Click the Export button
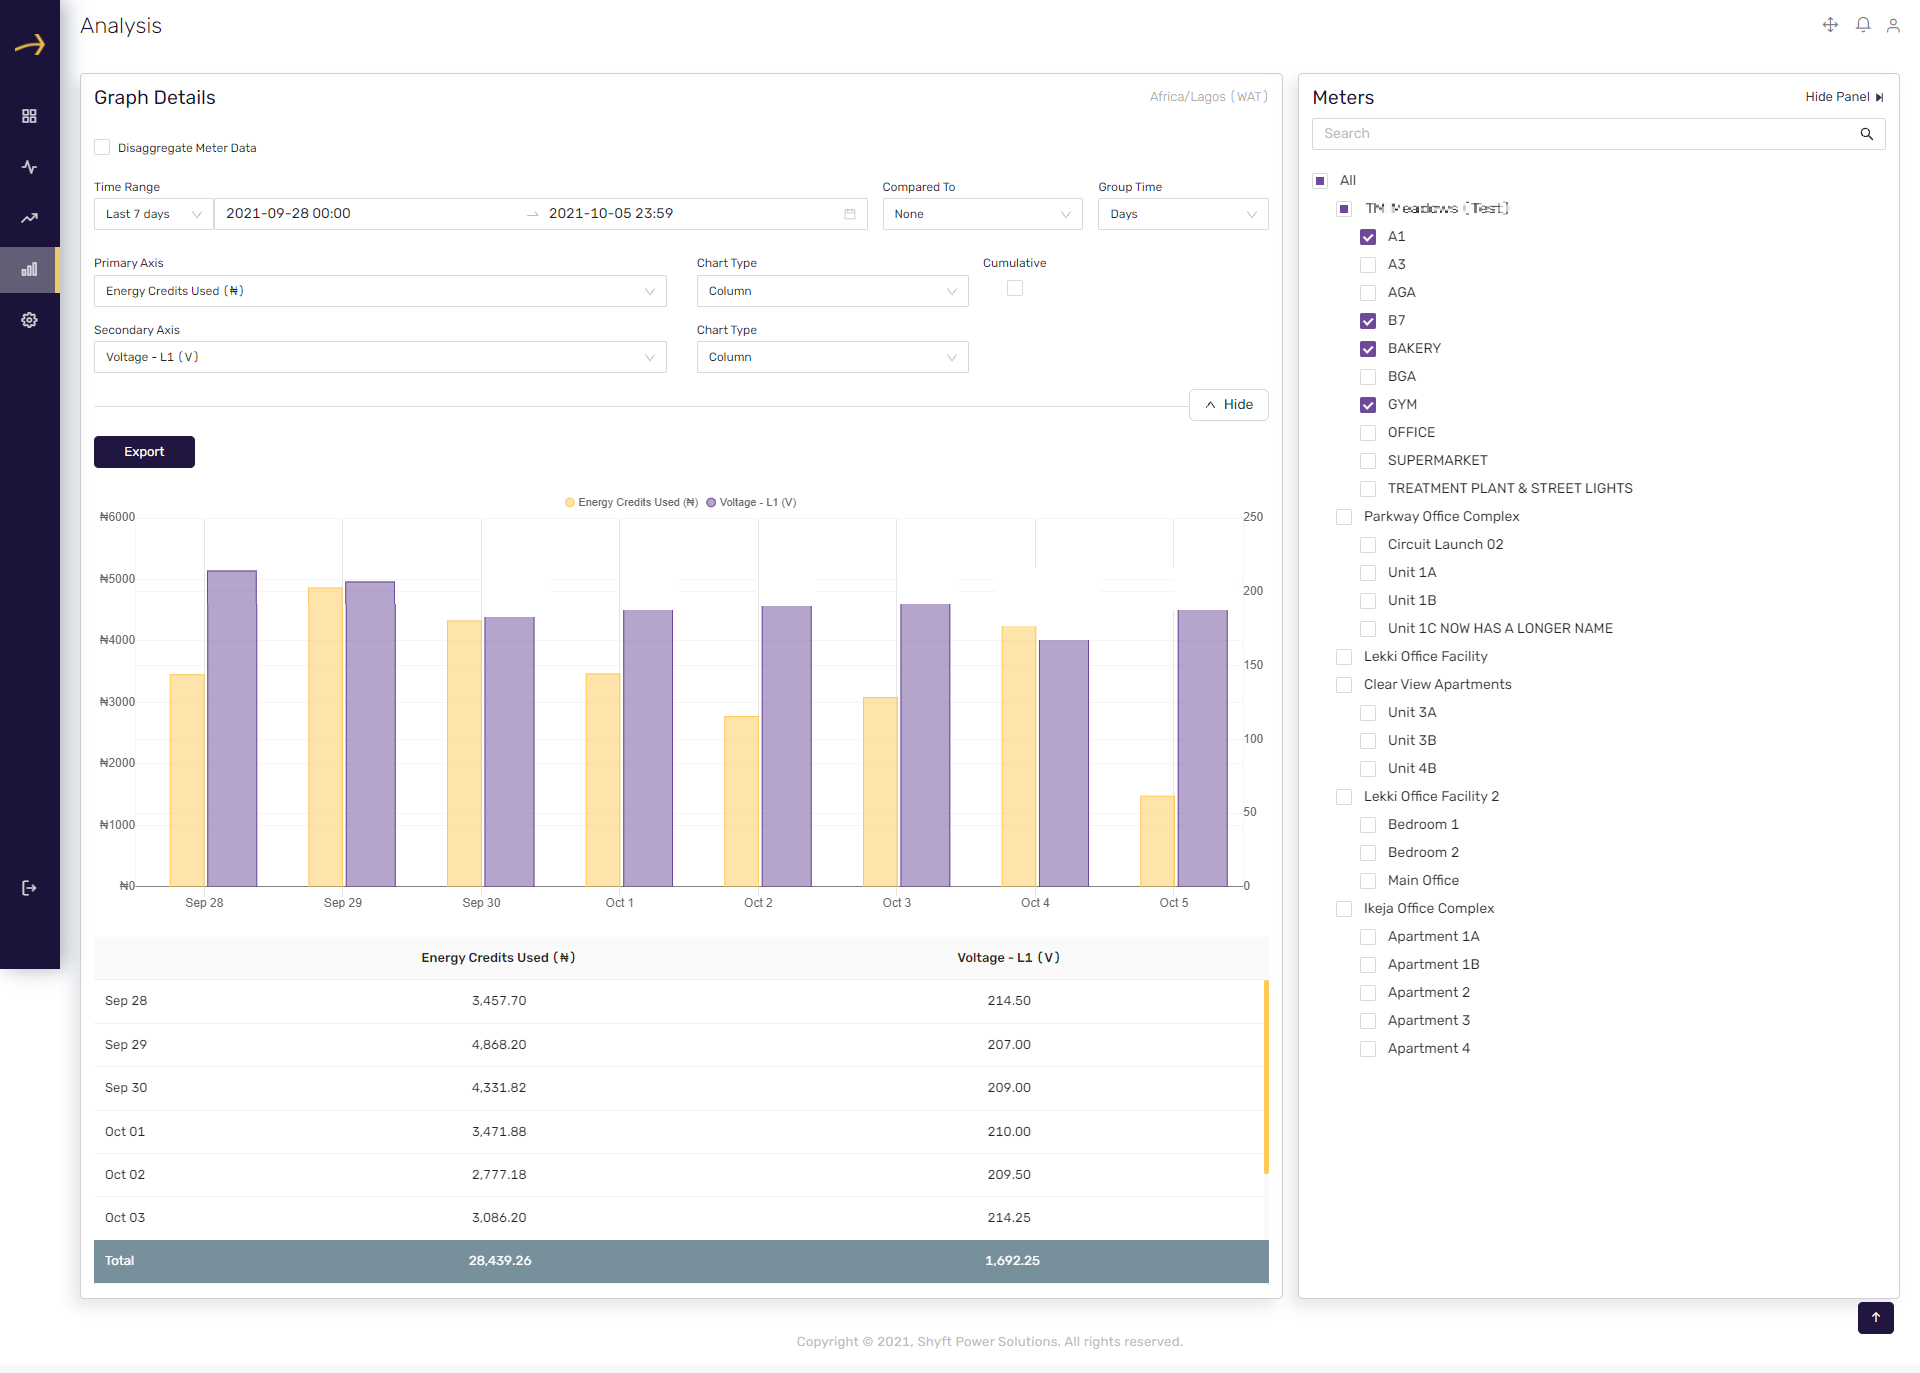 (x=144, y=452)
